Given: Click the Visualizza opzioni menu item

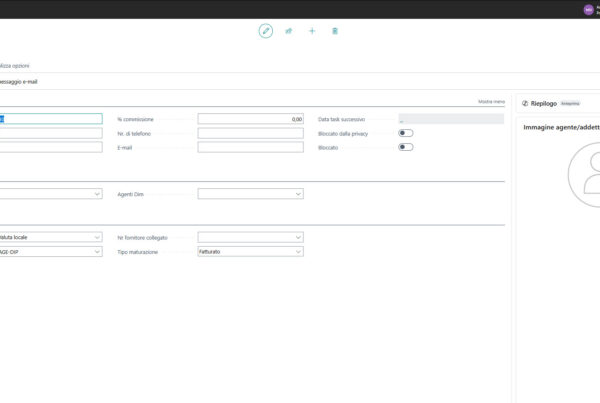Looking at the screenshot, I should [14, 65].
